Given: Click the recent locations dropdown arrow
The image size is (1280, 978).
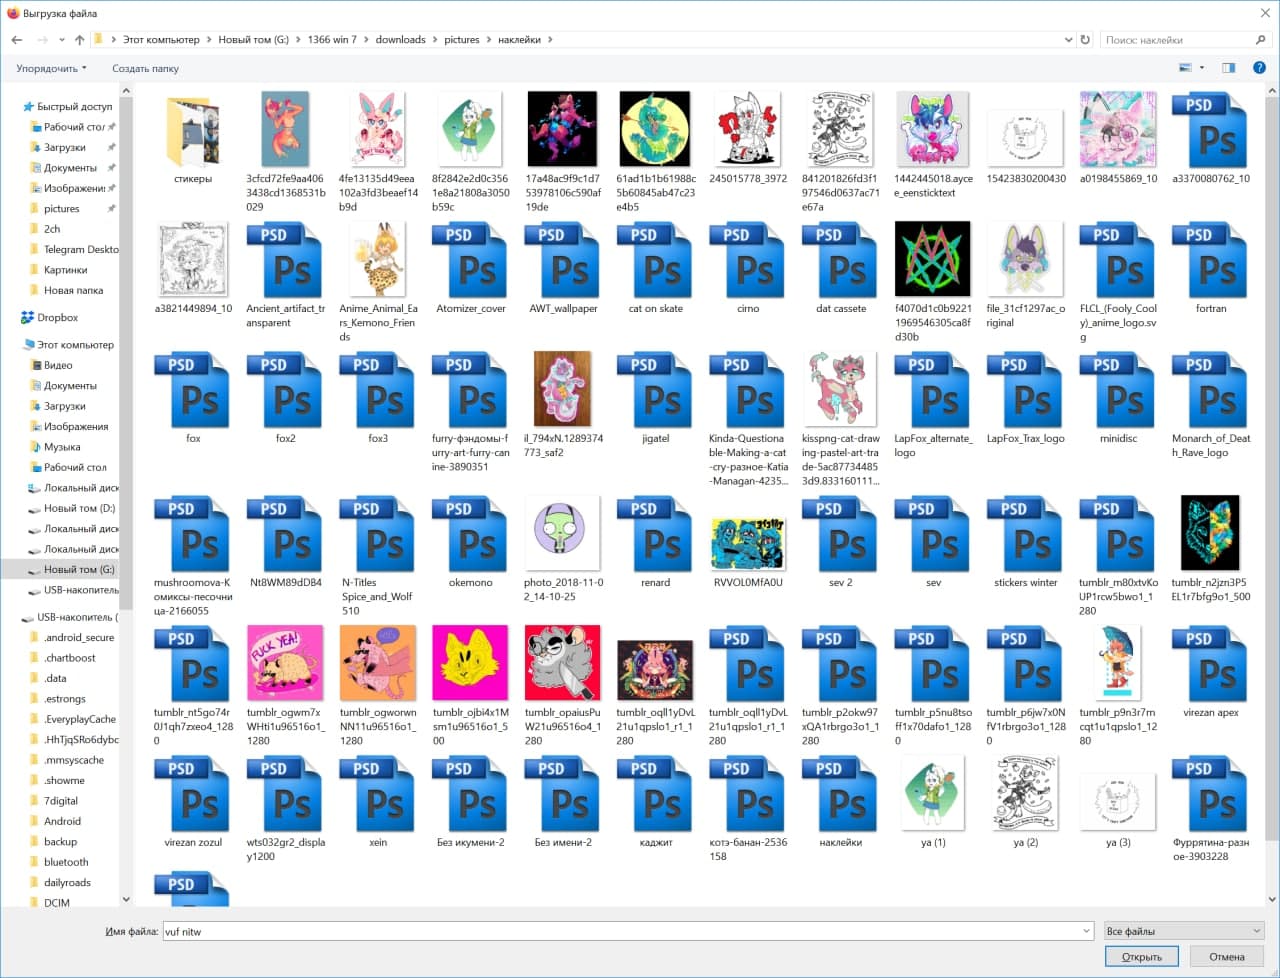Looking at the screenshot, I should 62,40.
